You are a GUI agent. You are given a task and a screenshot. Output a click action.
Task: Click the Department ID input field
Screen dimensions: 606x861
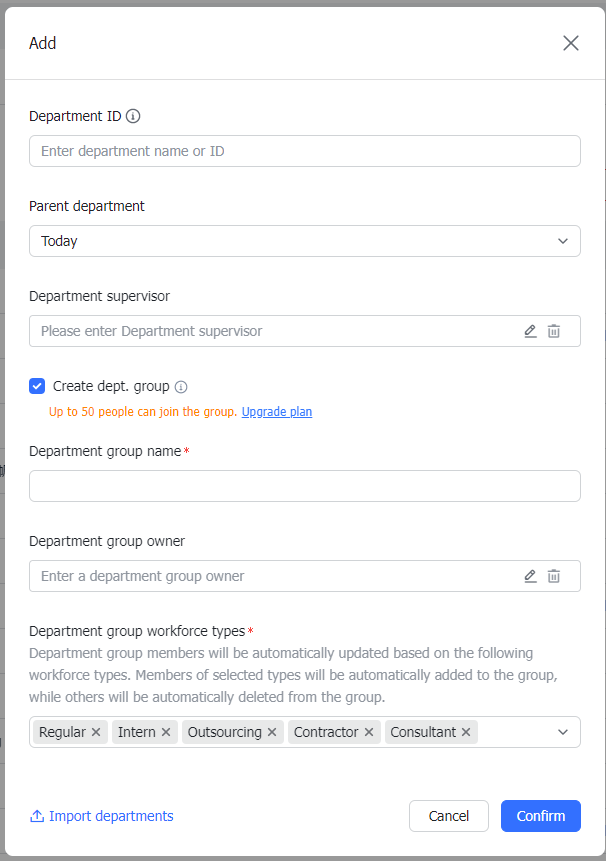click(x=305, y=150)
